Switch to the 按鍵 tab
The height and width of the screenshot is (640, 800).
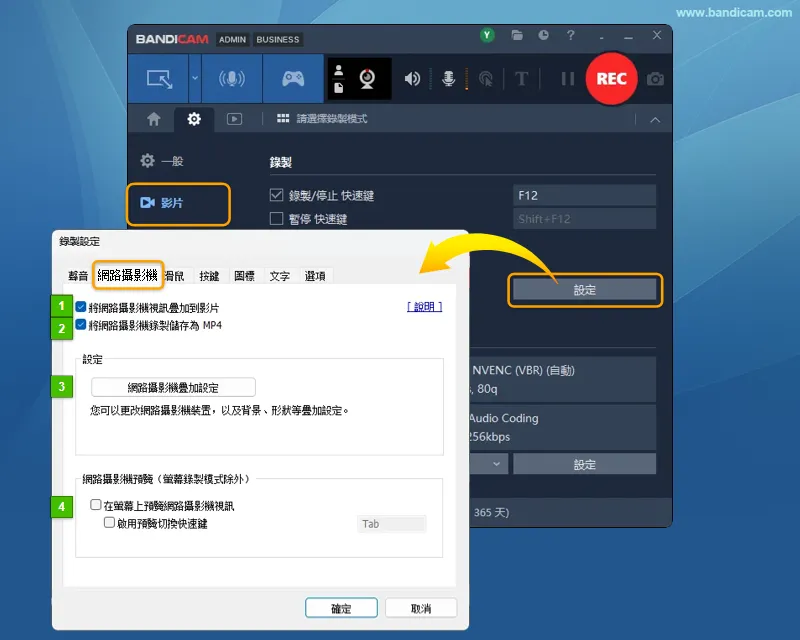(209, 276)
